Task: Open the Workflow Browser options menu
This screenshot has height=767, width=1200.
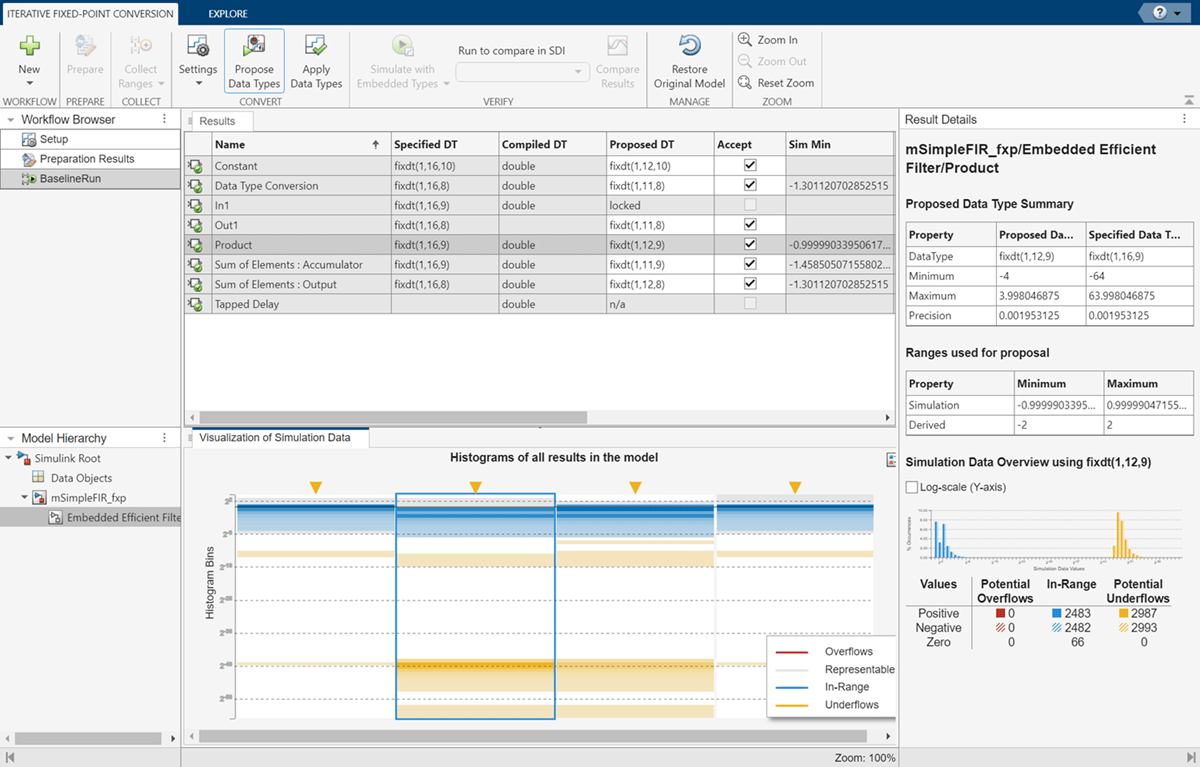Action: [x=165, y=119]
